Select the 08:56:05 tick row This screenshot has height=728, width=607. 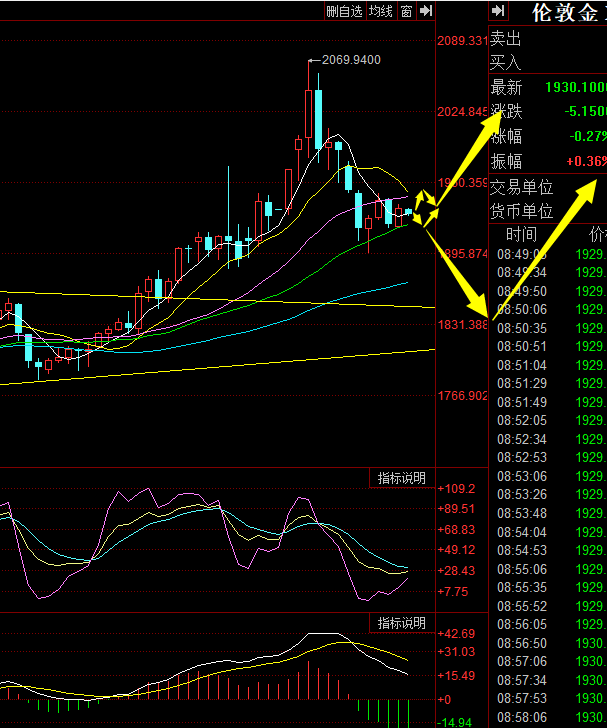(x=552, y=624)
